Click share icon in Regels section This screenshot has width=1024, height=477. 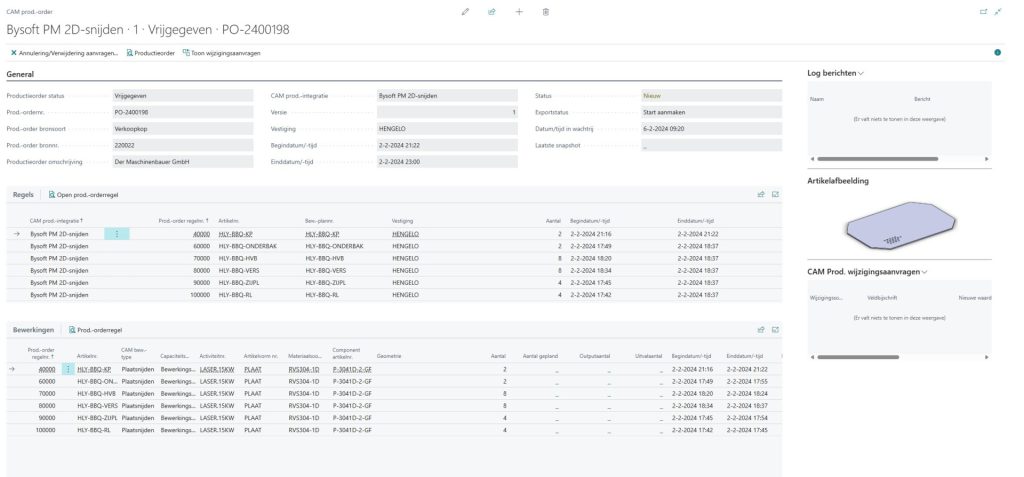point(761,194)
